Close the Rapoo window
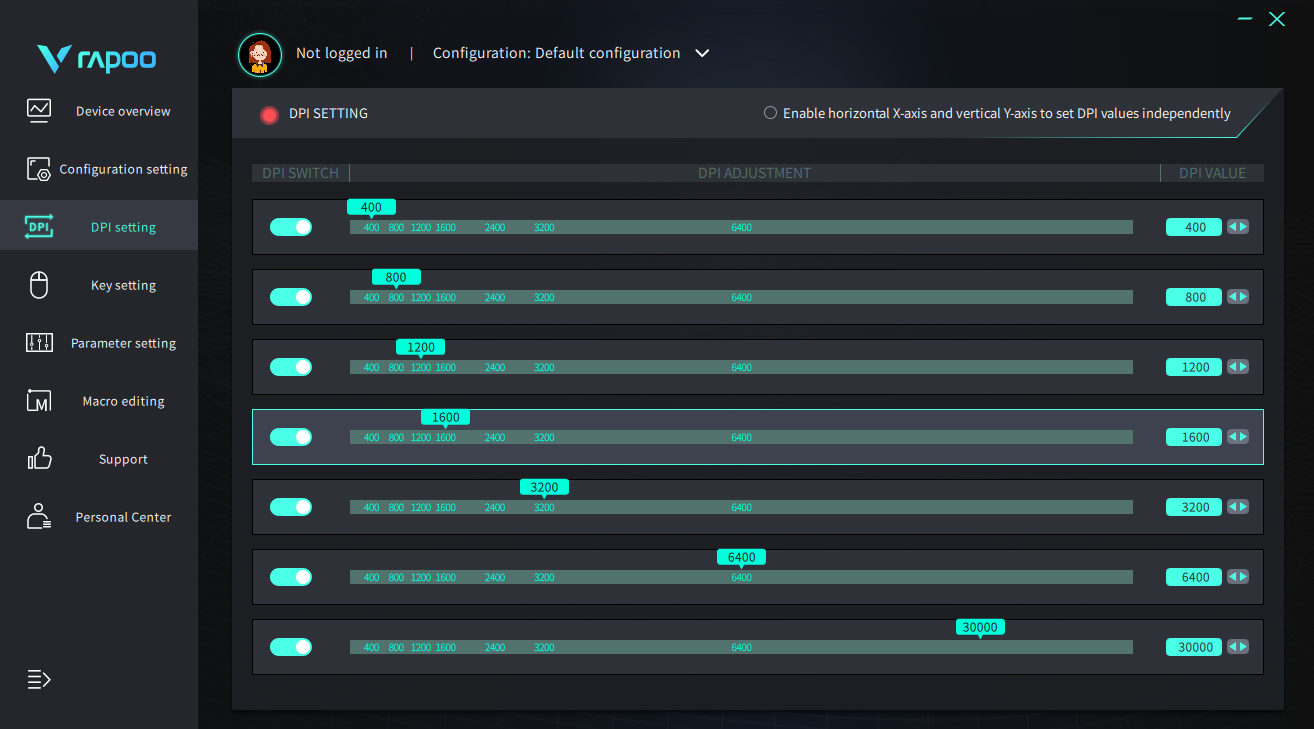Viewport: 1314px width, 729px height. click(x=1277, y=19)
